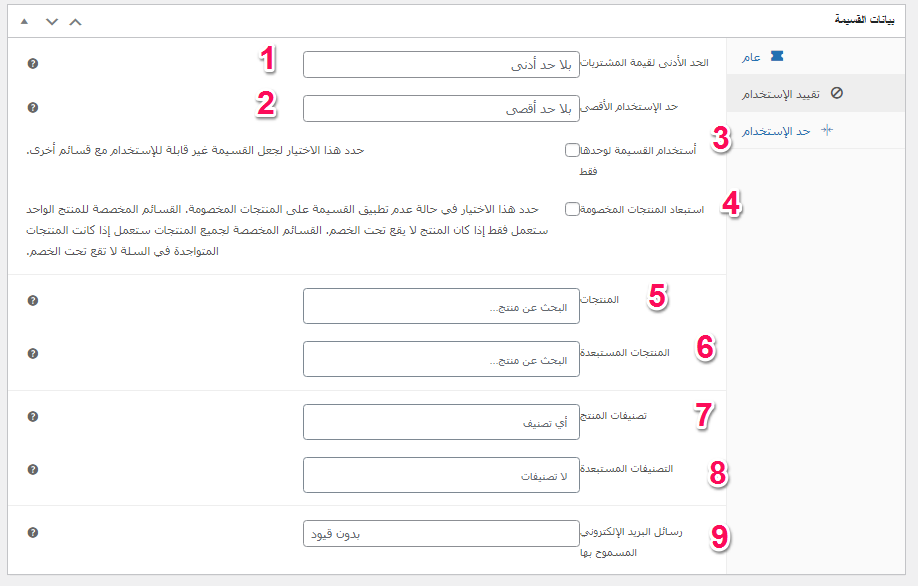
Task: Click help icon beside product categories field
Action: tap(33, 416)
